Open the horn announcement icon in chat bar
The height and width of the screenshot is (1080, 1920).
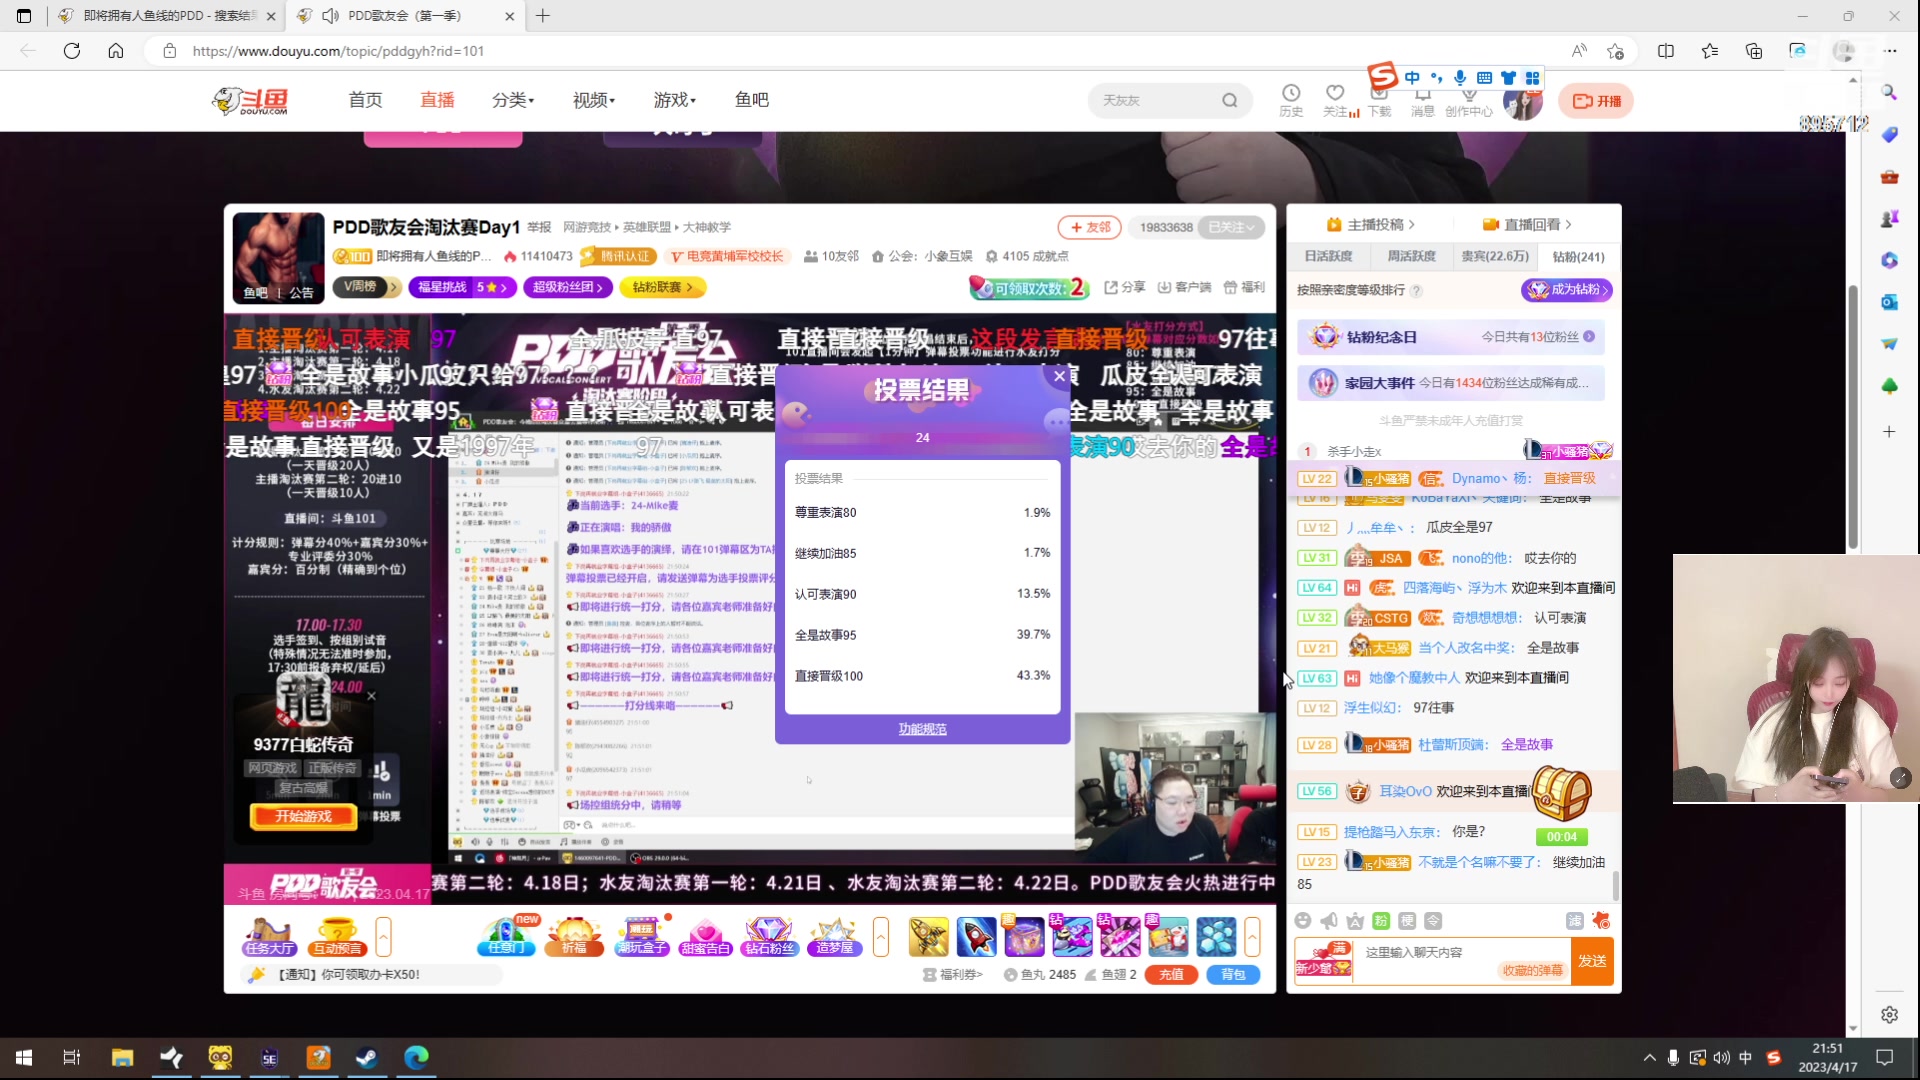(1328, 920)
